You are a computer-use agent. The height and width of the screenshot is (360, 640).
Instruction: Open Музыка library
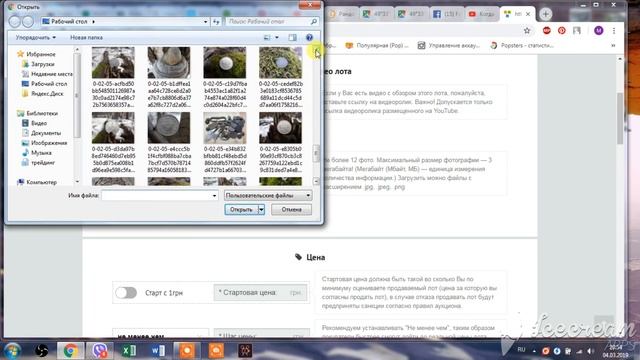41,153
